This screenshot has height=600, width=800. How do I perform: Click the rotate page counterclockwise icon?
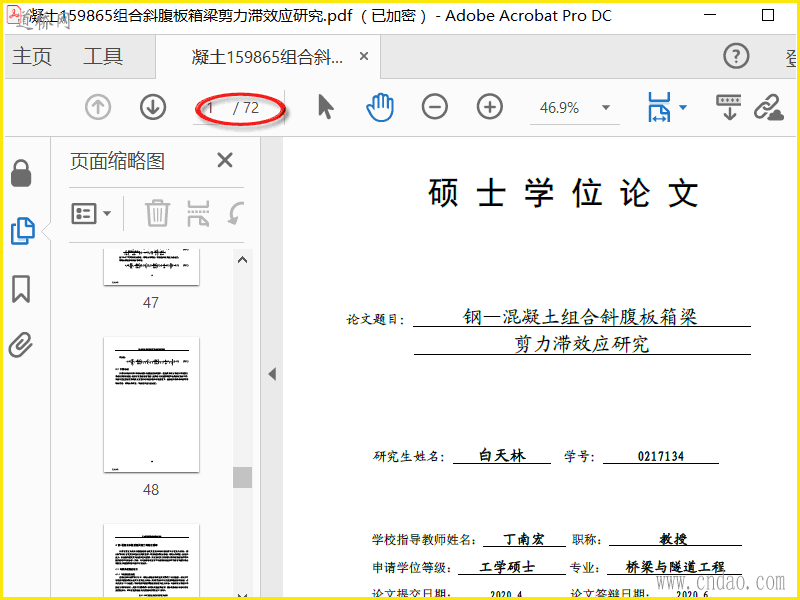pyautogui.click(x=236, y=213)
